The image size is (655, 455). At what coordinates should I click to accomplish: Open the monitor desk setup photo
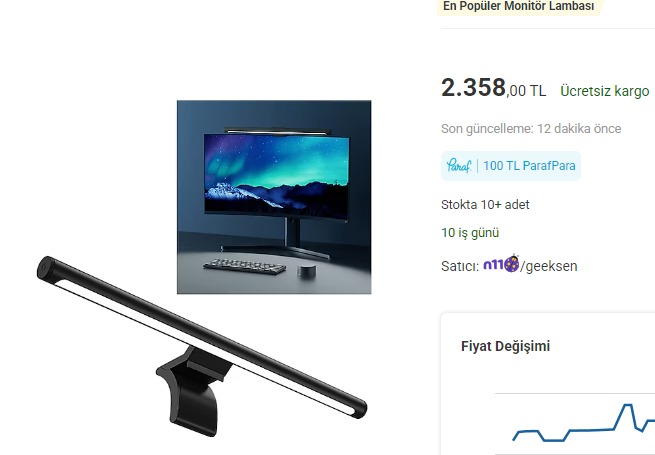[274, 197]
